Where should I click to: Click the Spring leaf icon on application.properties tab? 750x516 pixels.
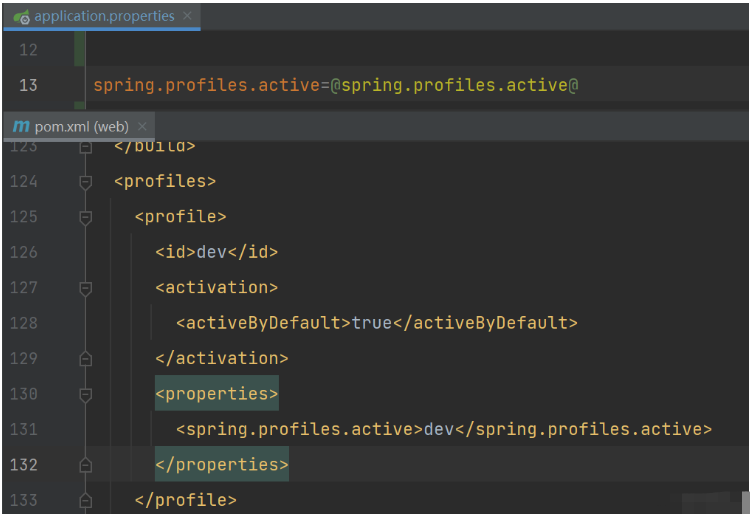pos(21,16)
